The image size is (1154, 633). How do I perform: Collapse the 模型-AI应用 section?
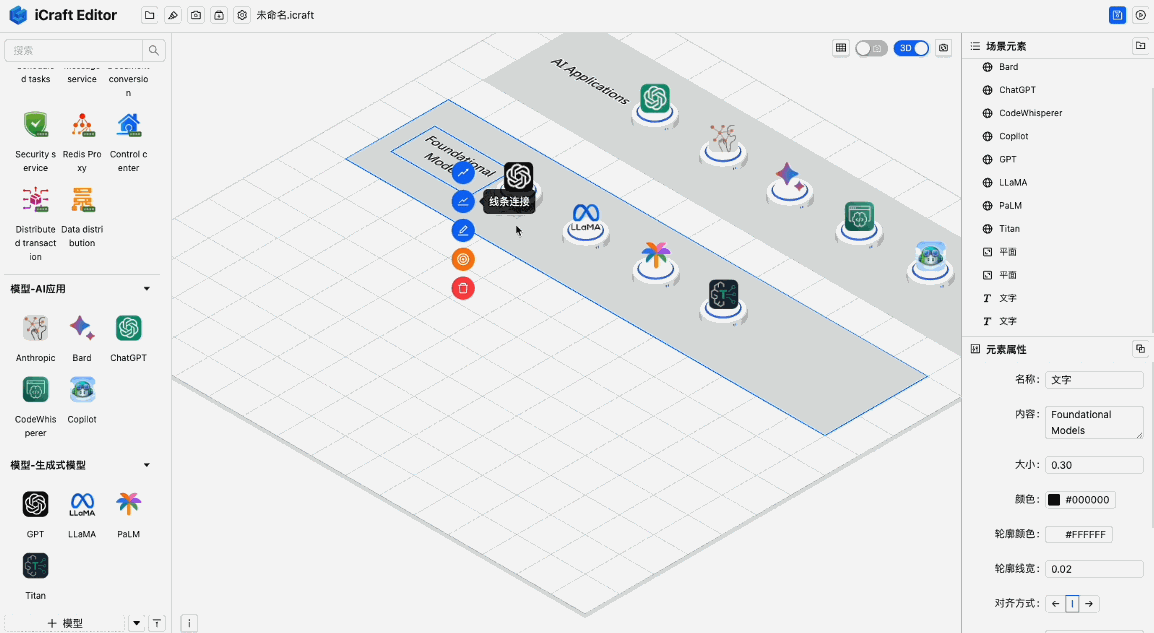[x=146, y=288]
